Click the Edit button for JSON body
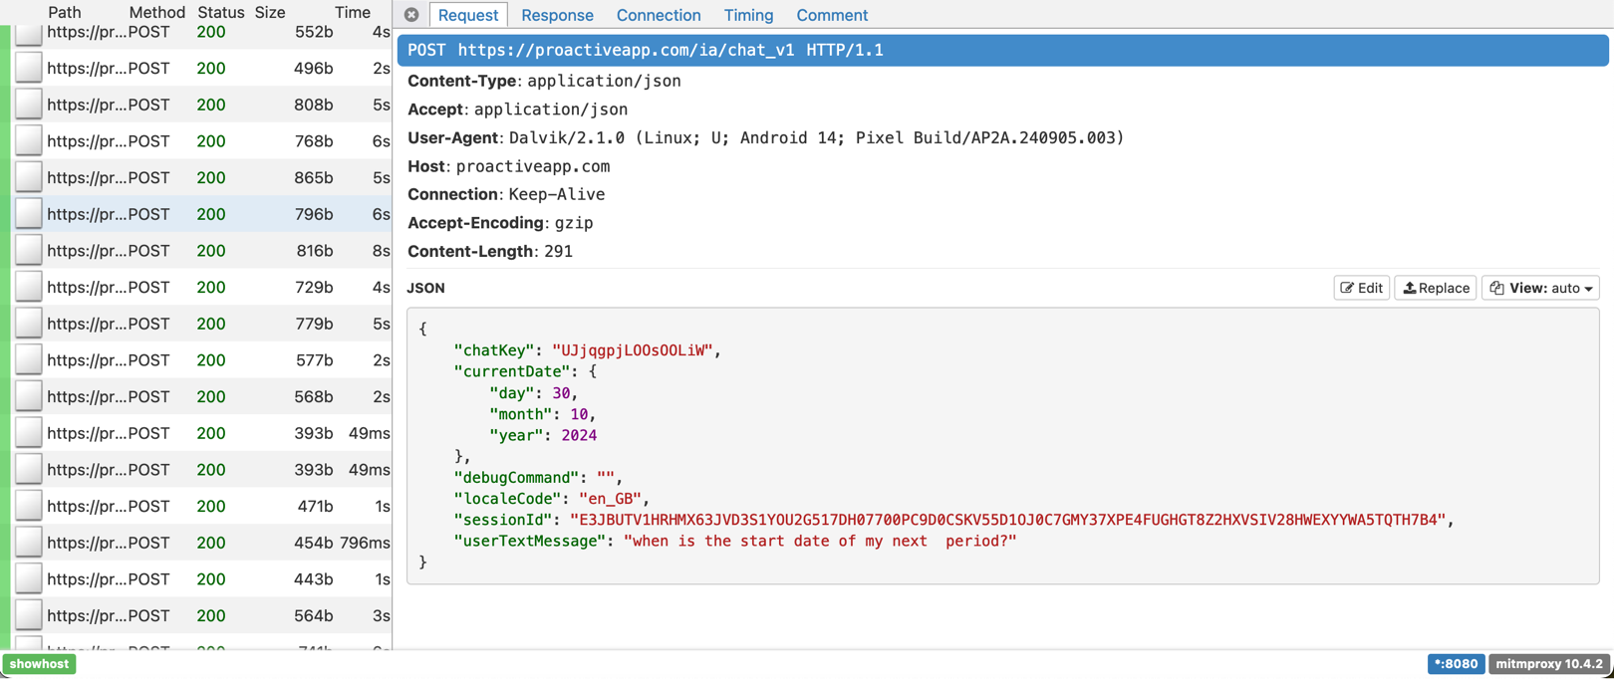The width and height of the screenshot is (1619, 681). 1361,288
